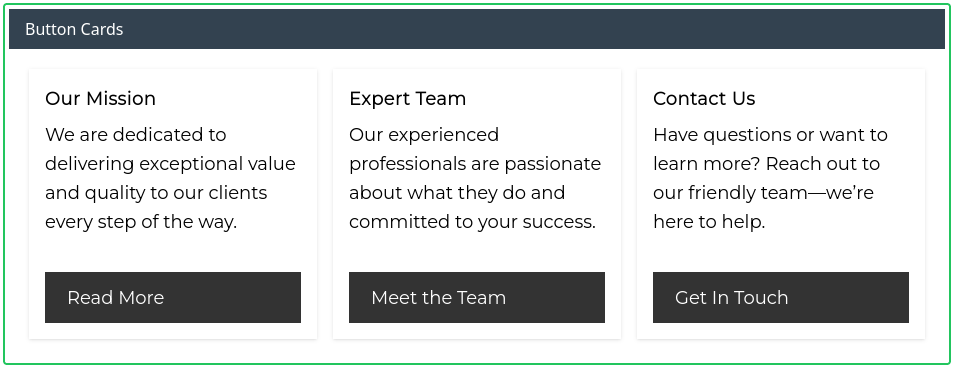Click the line "delivering exceptional value"
This screenshot has width=956, height=367.
point(170,163)
